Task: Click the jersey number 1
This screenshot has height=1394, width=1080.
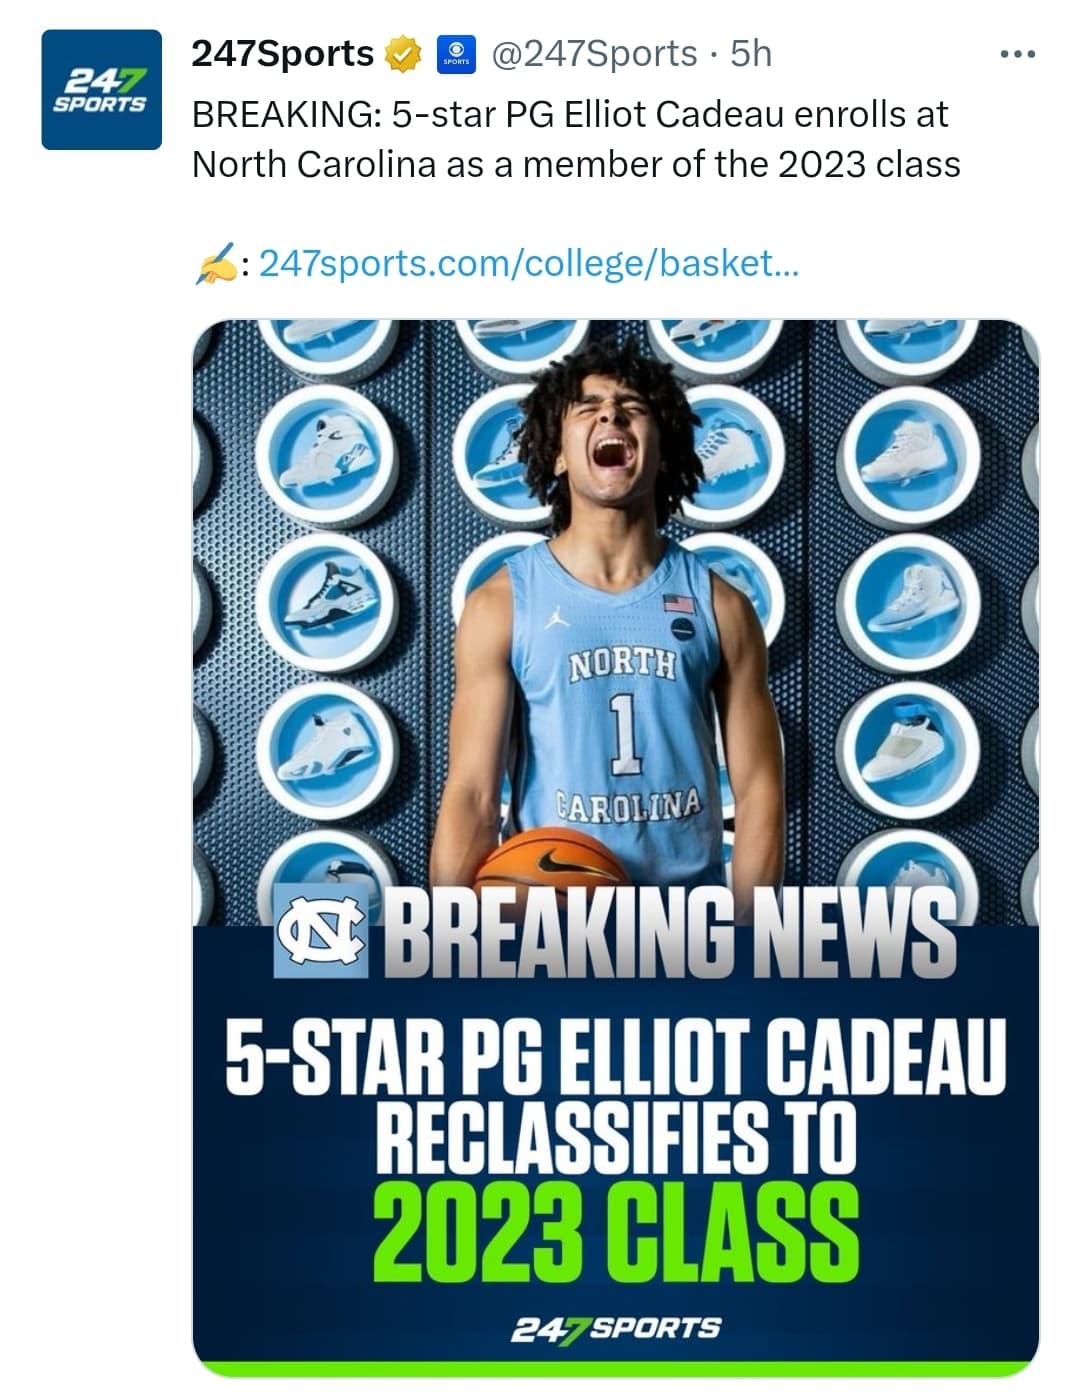Action: (x=626, y=736)
